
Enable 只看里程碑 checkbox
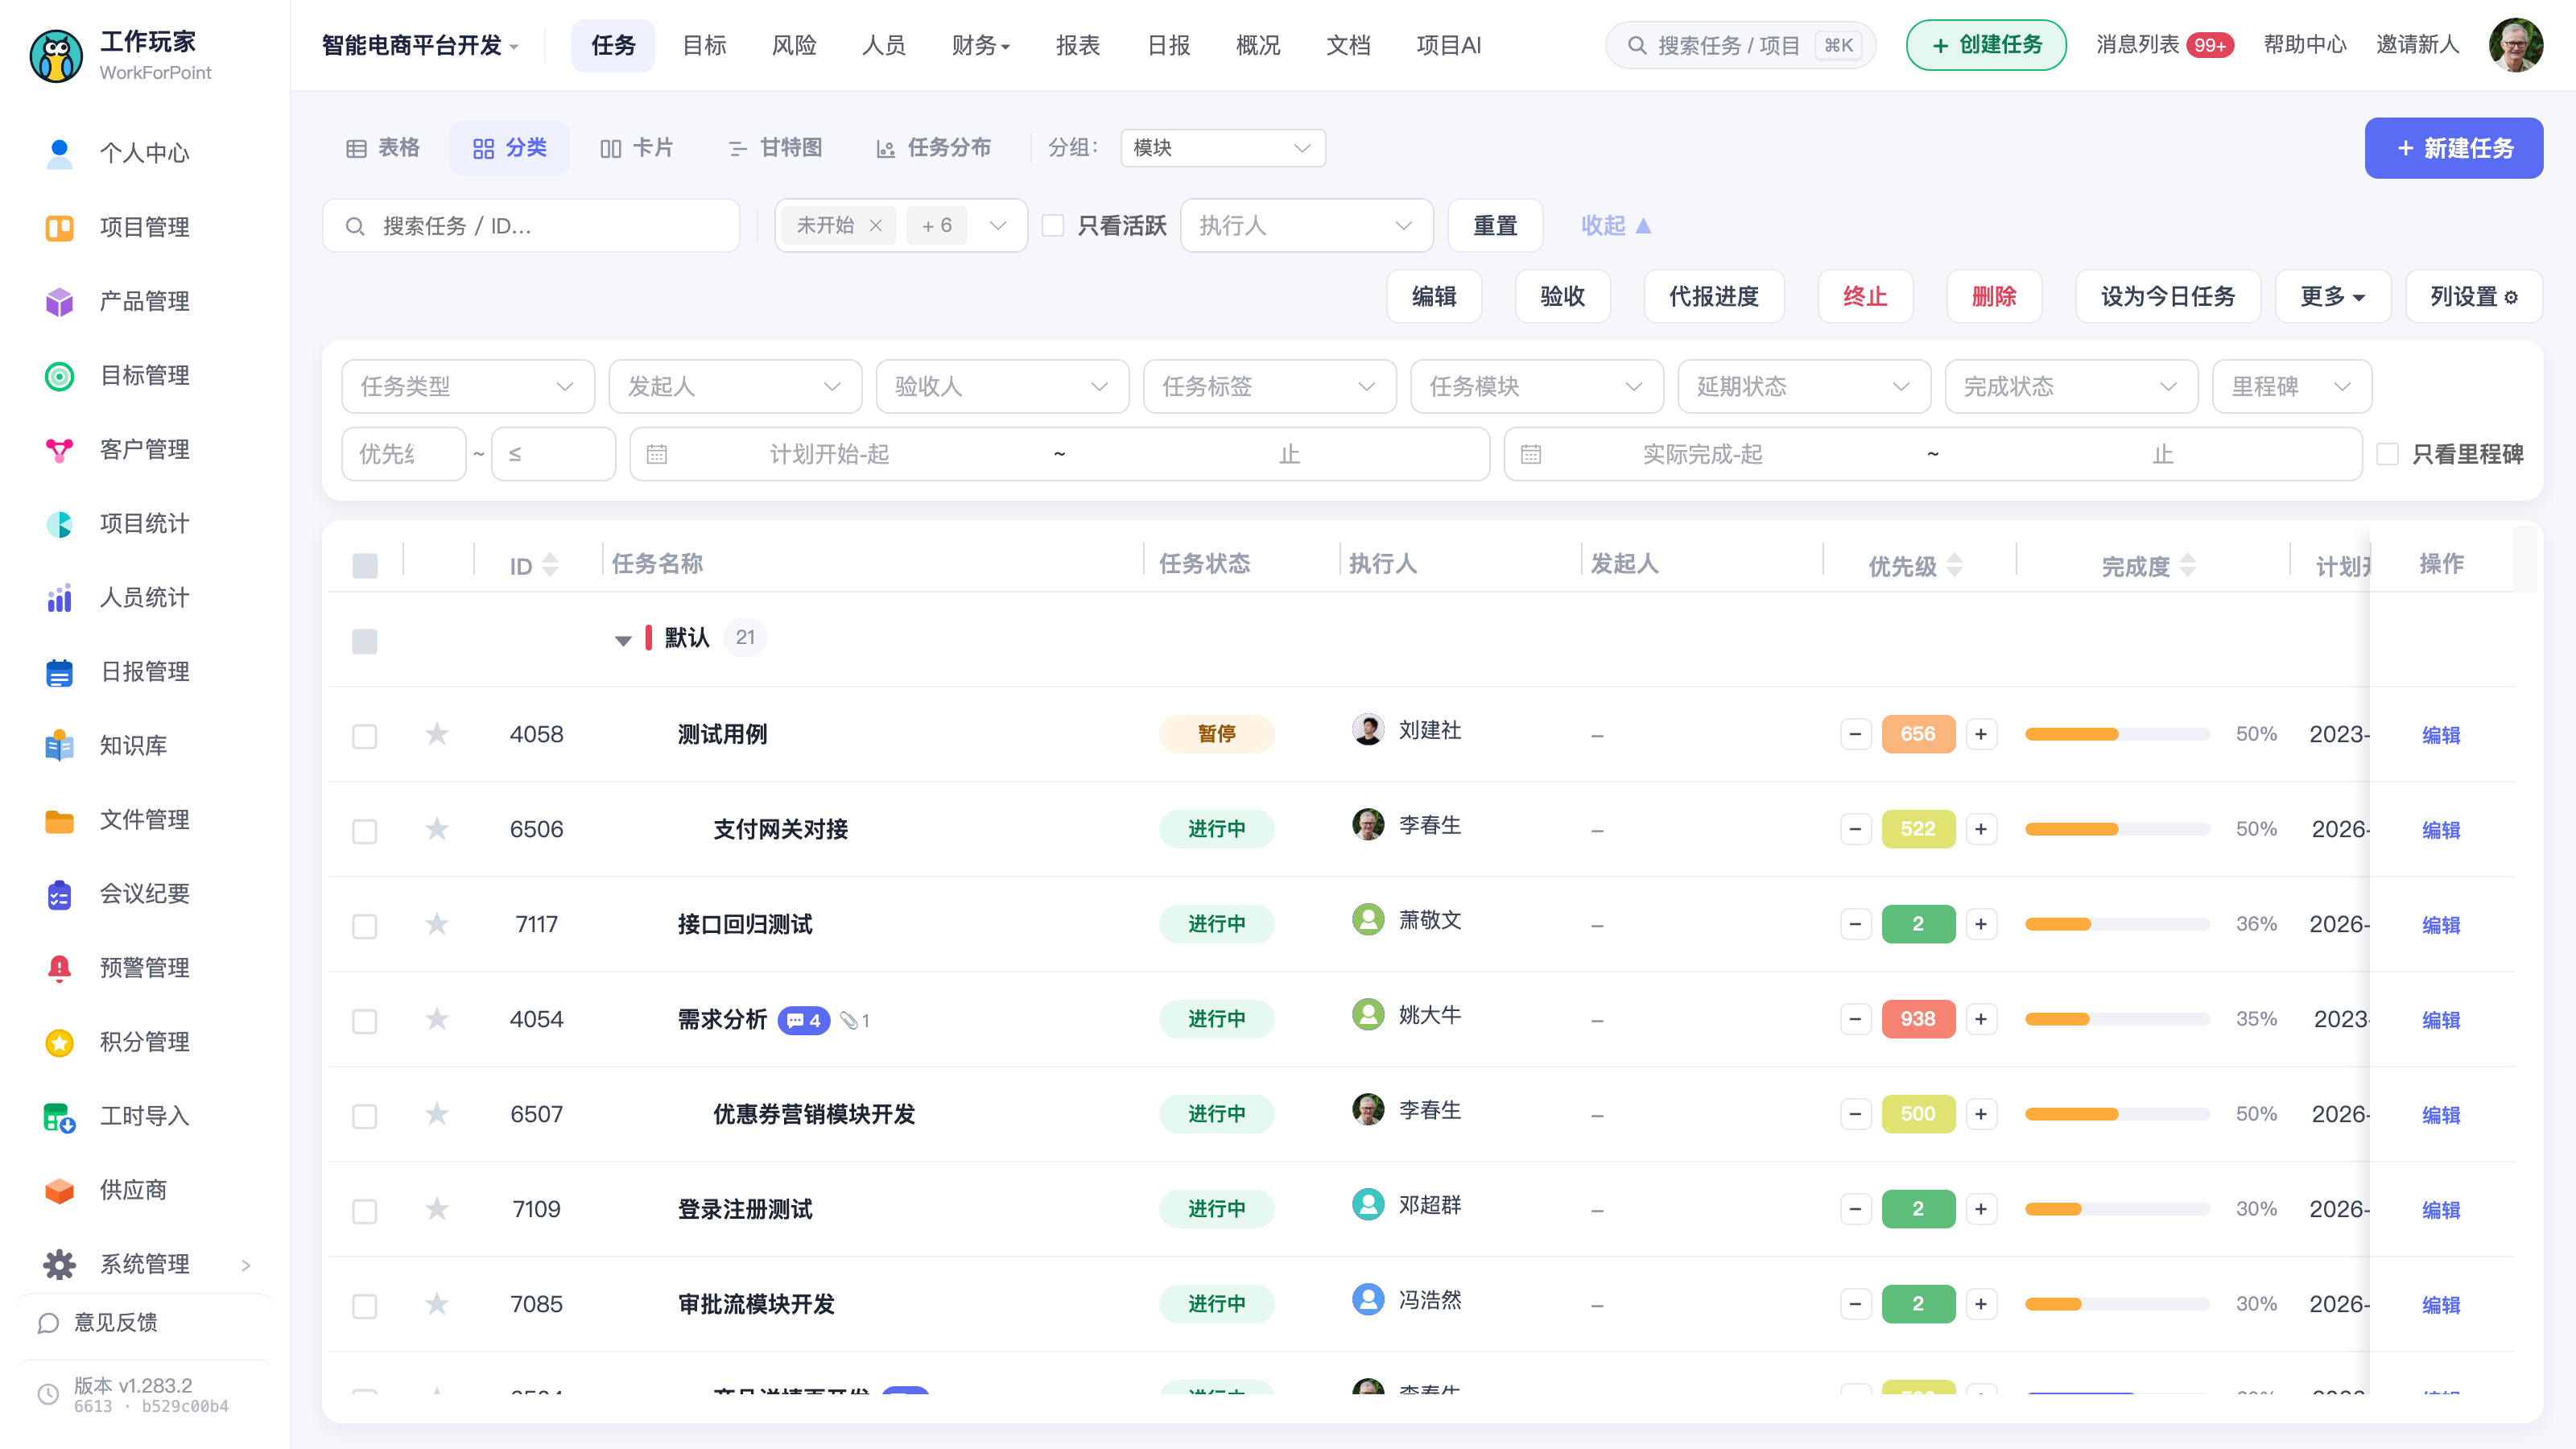coord(2387,454)
